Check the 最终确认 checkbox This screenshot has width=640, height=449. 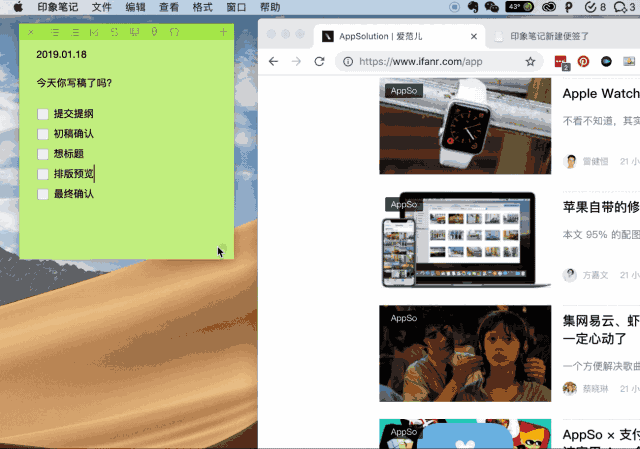pyautogui.click(x=43, y=194)
